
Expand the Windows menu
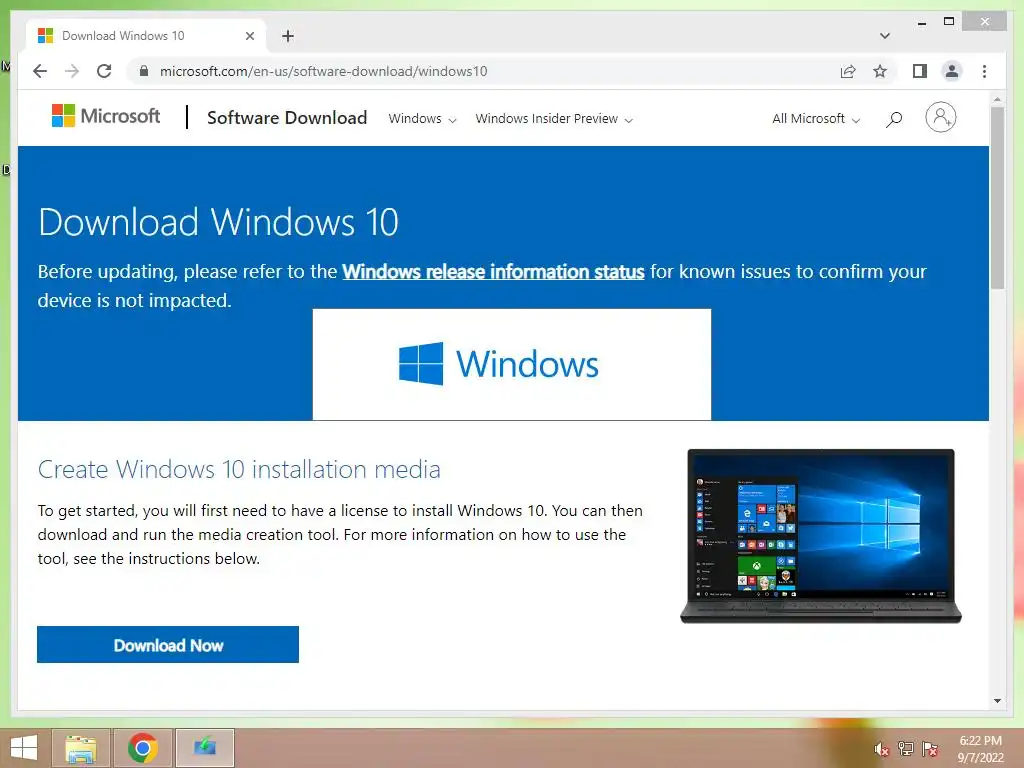[x=422, y=119]
